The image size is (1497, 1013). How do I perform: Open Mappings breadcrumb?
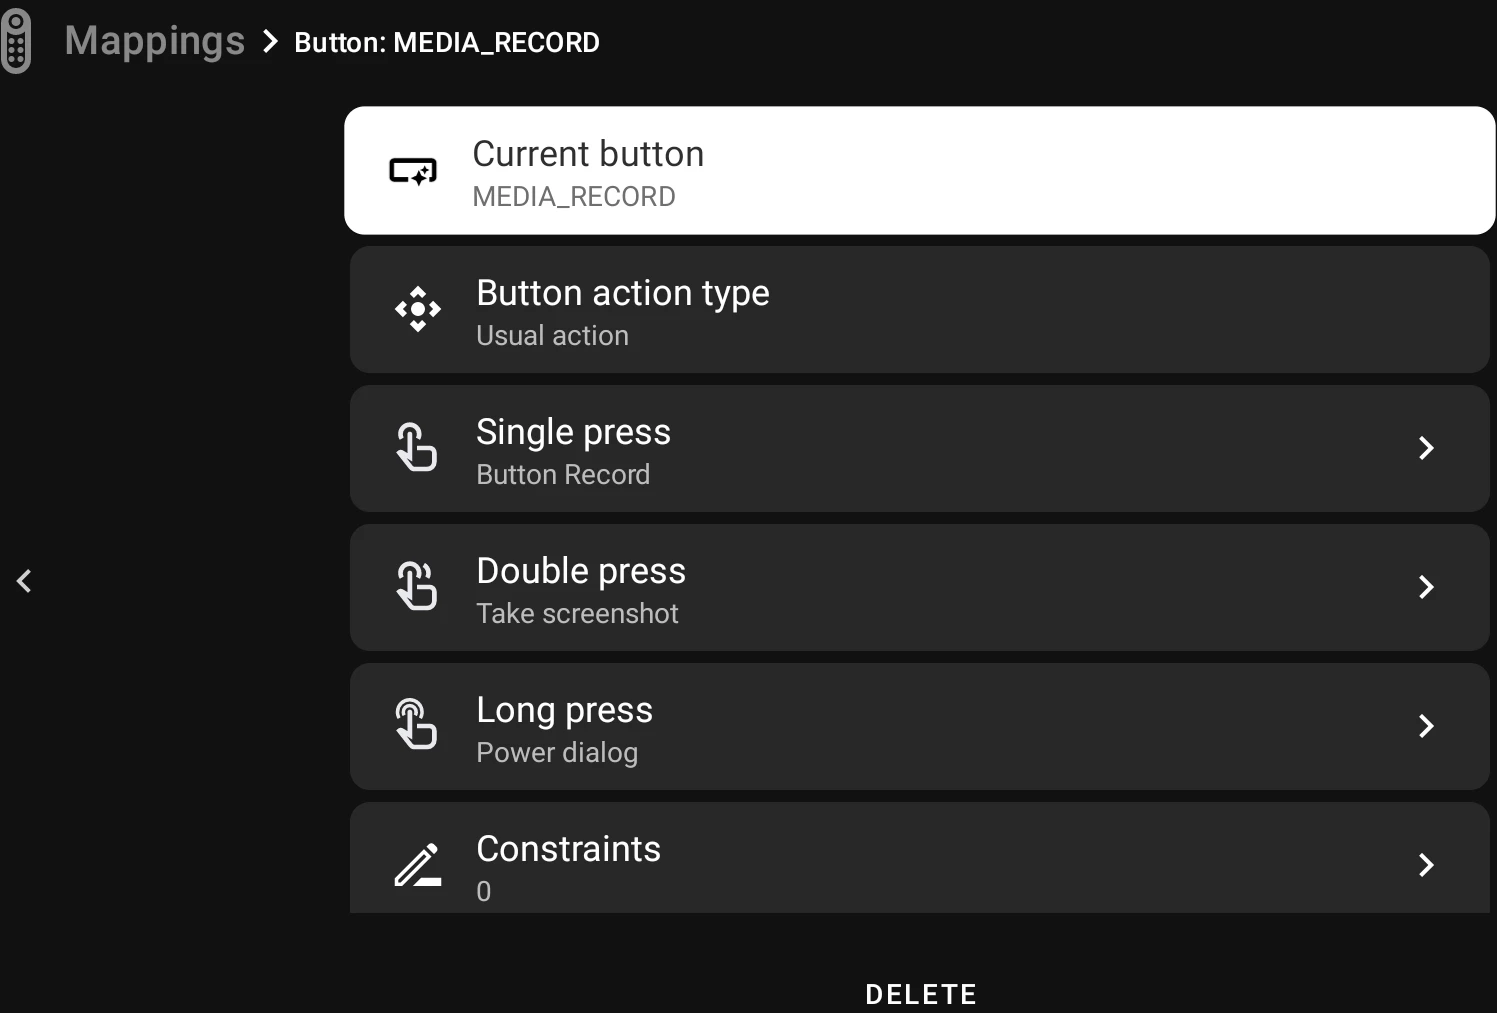click(x=155, y=41)
